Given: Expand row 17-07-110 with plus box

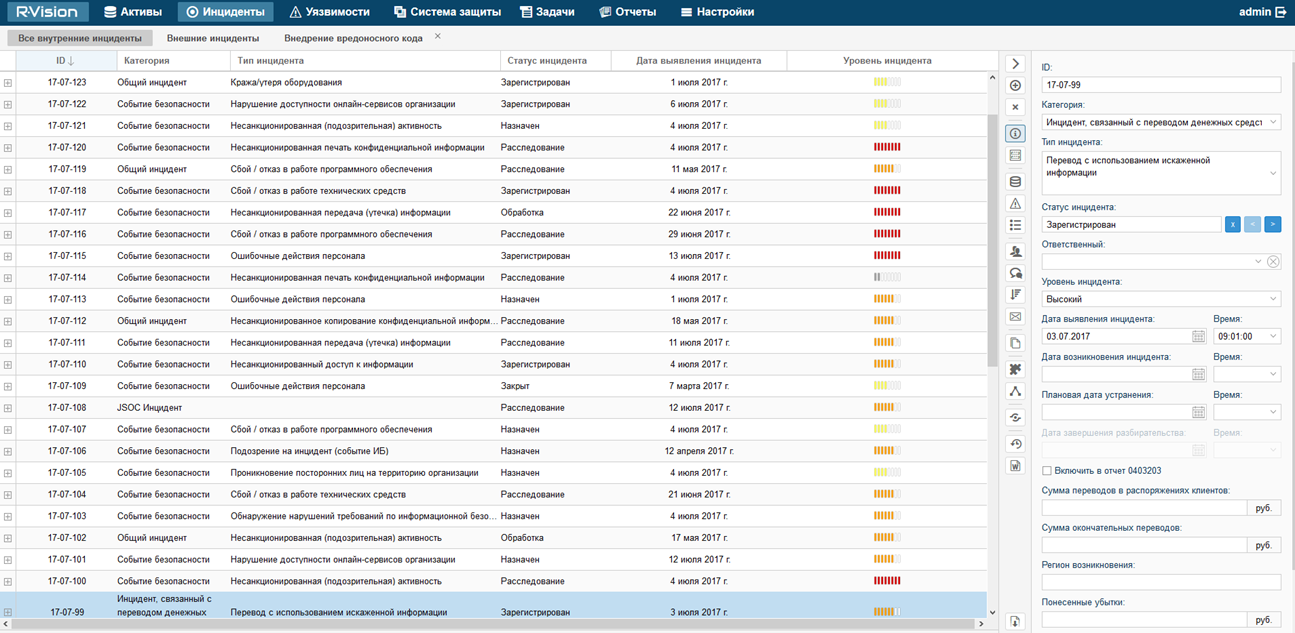Looking at the screenshot, I should pos(8,365).
